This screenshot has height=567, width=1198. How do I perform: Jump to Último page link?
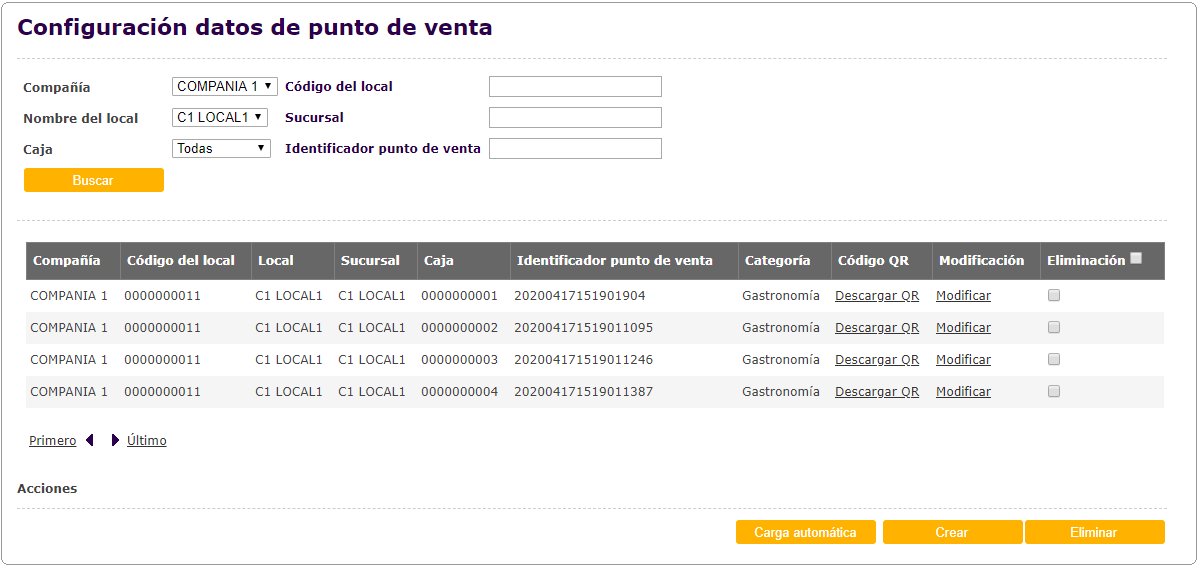(147, 441)
